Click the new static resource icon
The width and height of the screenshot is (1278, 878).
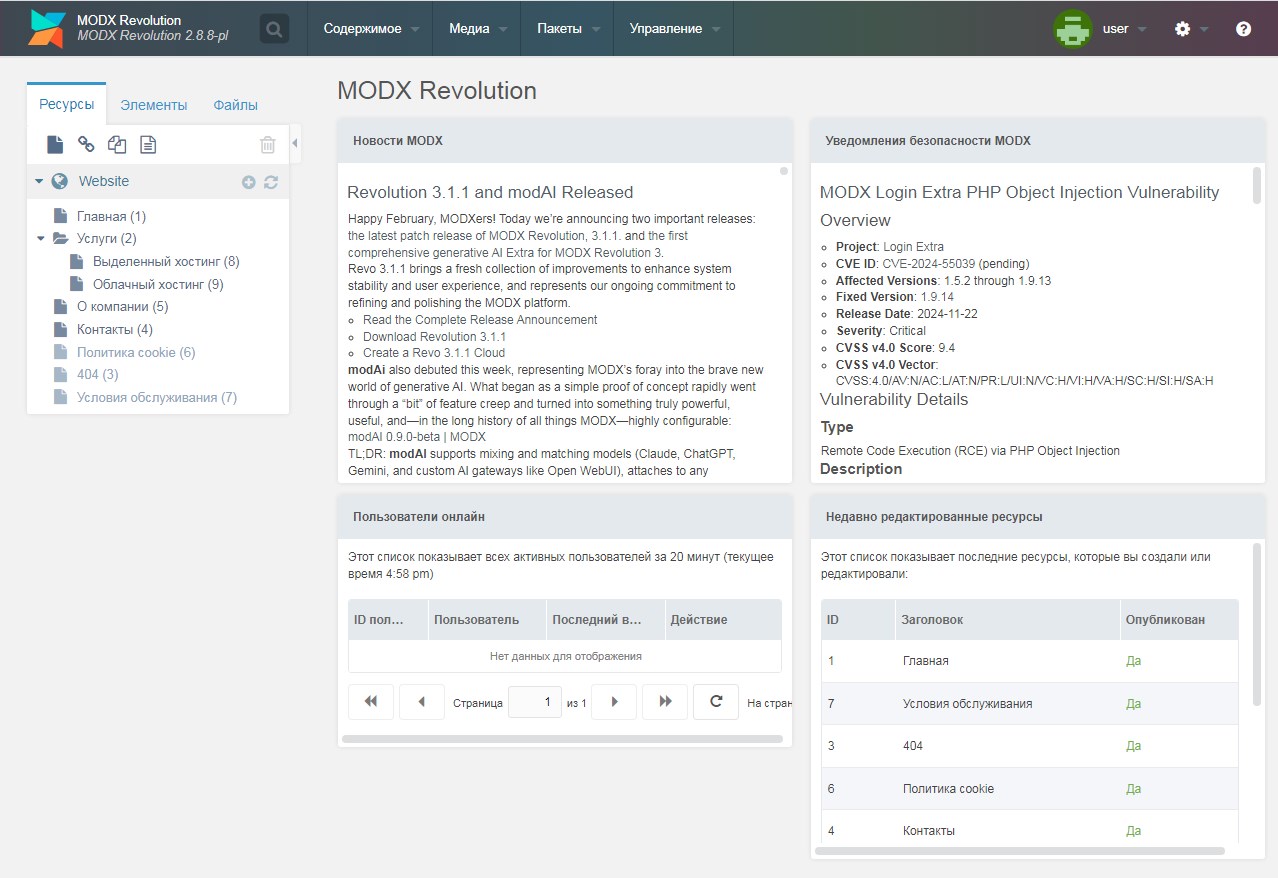click(x=148, y=145)
